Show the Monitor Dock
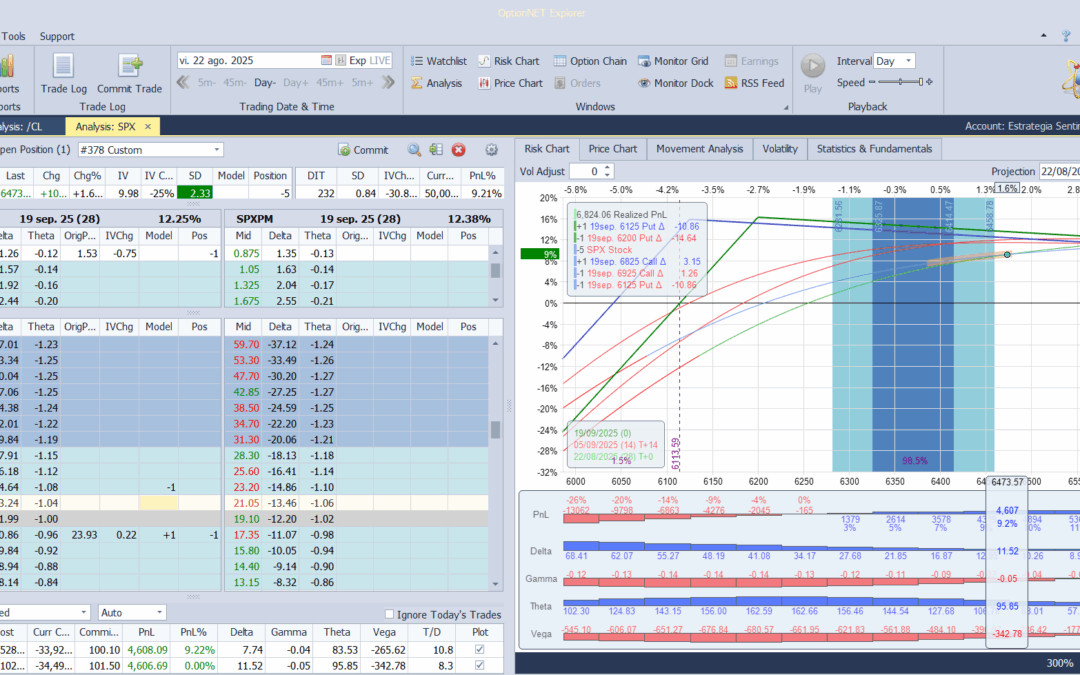Image resolution: width=1080 pixels, height=675 pixels. coord(675,84)
